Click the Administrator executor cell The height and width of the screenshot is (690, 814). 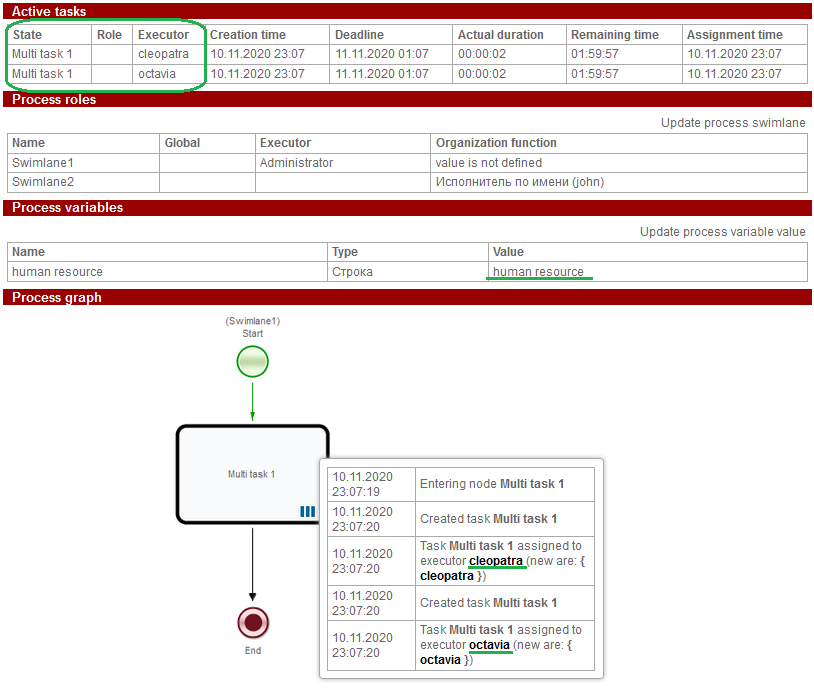(x=296, y=163)
